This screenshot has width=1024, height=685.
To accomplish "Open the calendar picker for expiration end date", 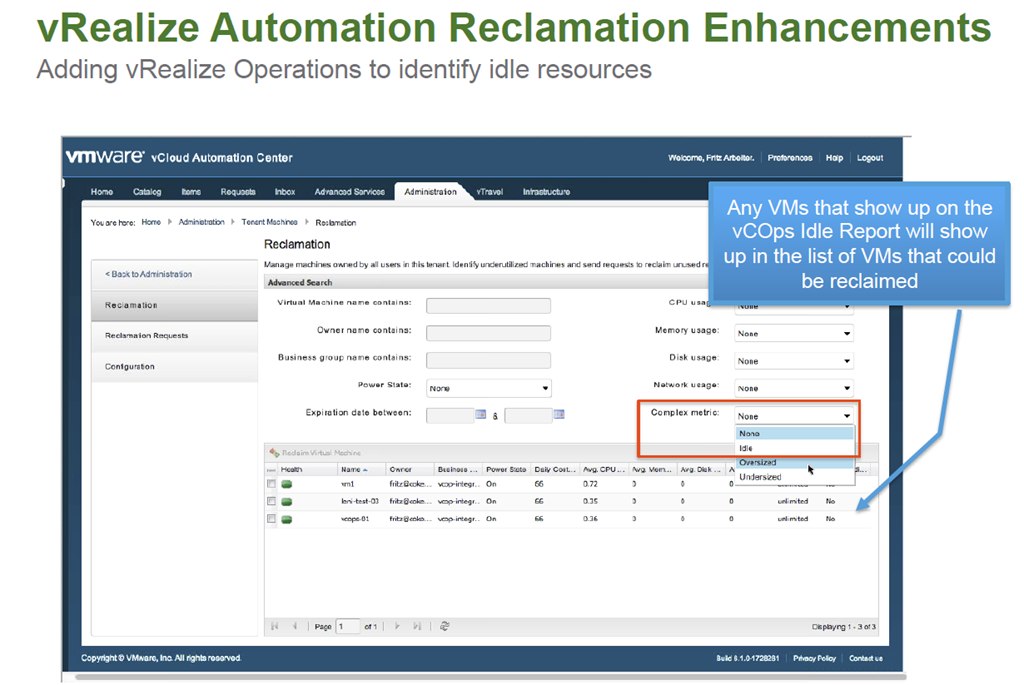I will click(559, 415).
